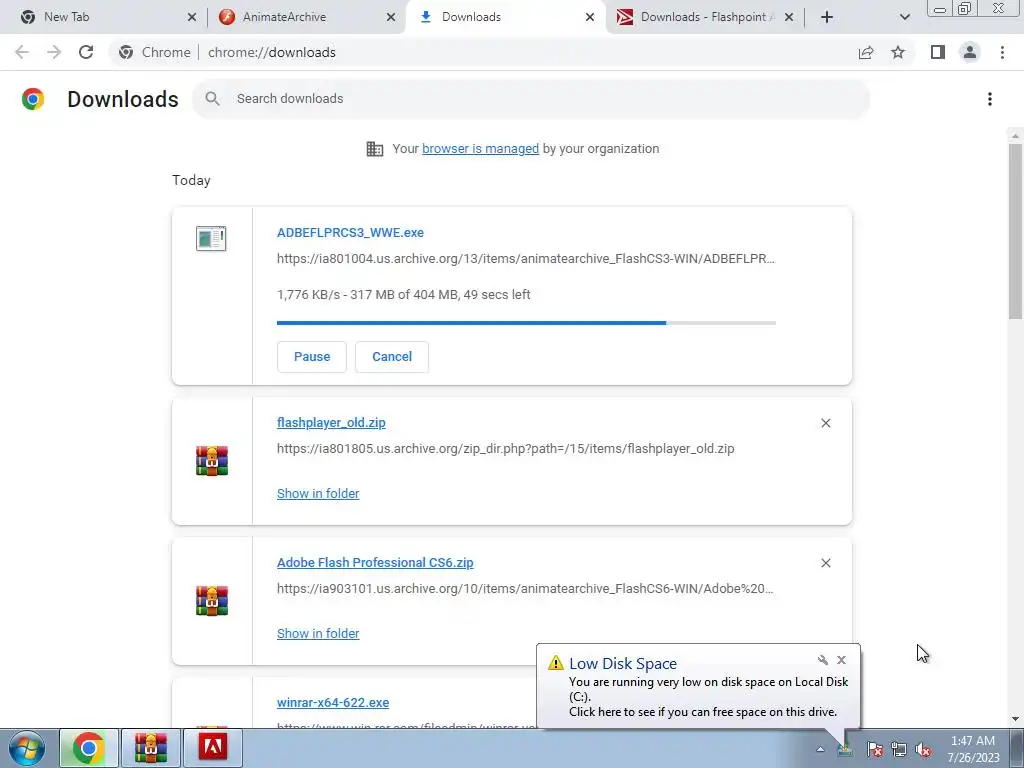The height and width of the screenshot is (768, 1024).
Task: Show flashplayer_old.zip in folder
Action: pos(318,494)
